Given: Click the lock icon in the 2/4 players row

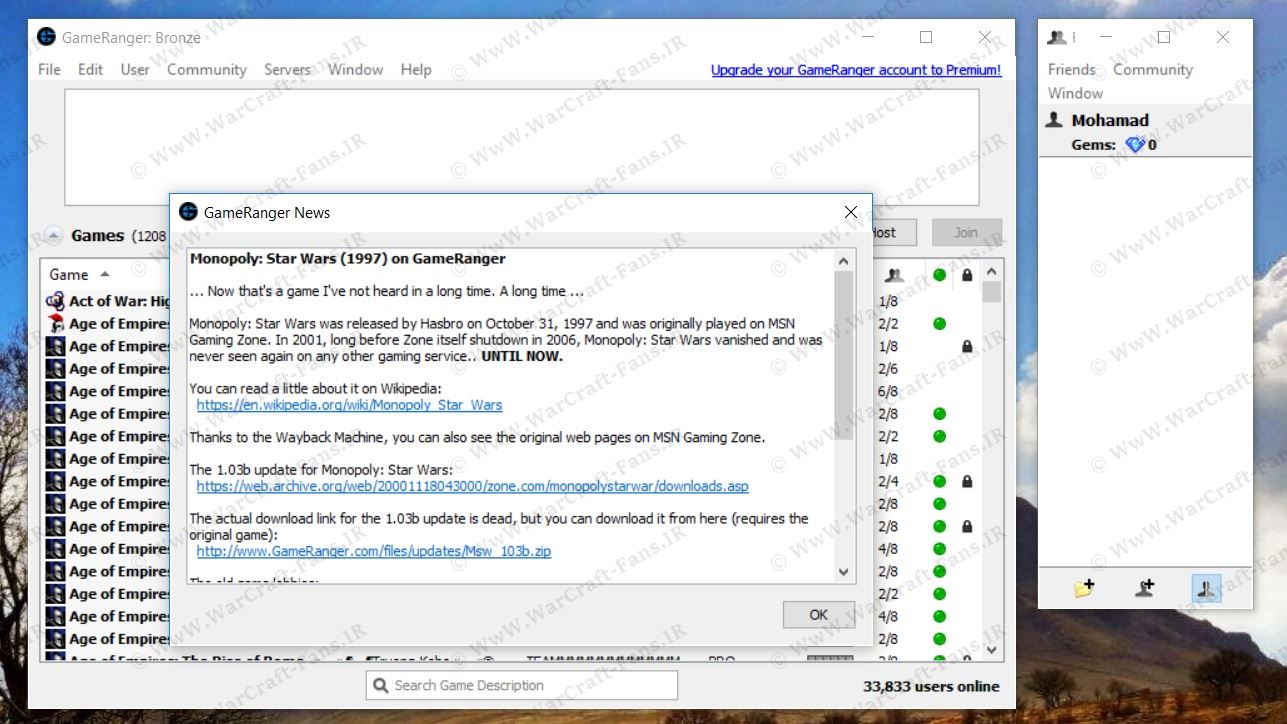Looking at the screenshot, I should (967, 481).
